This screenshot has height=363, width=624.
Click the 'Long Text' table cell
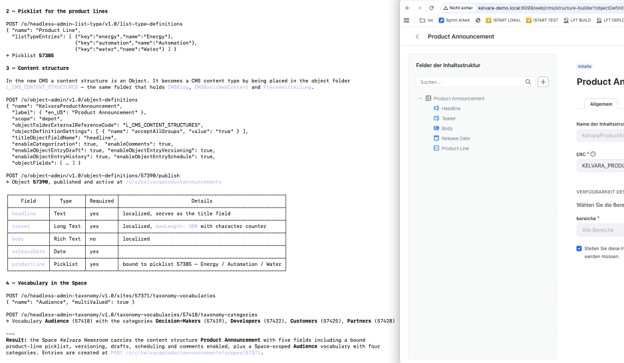(67, 226)
